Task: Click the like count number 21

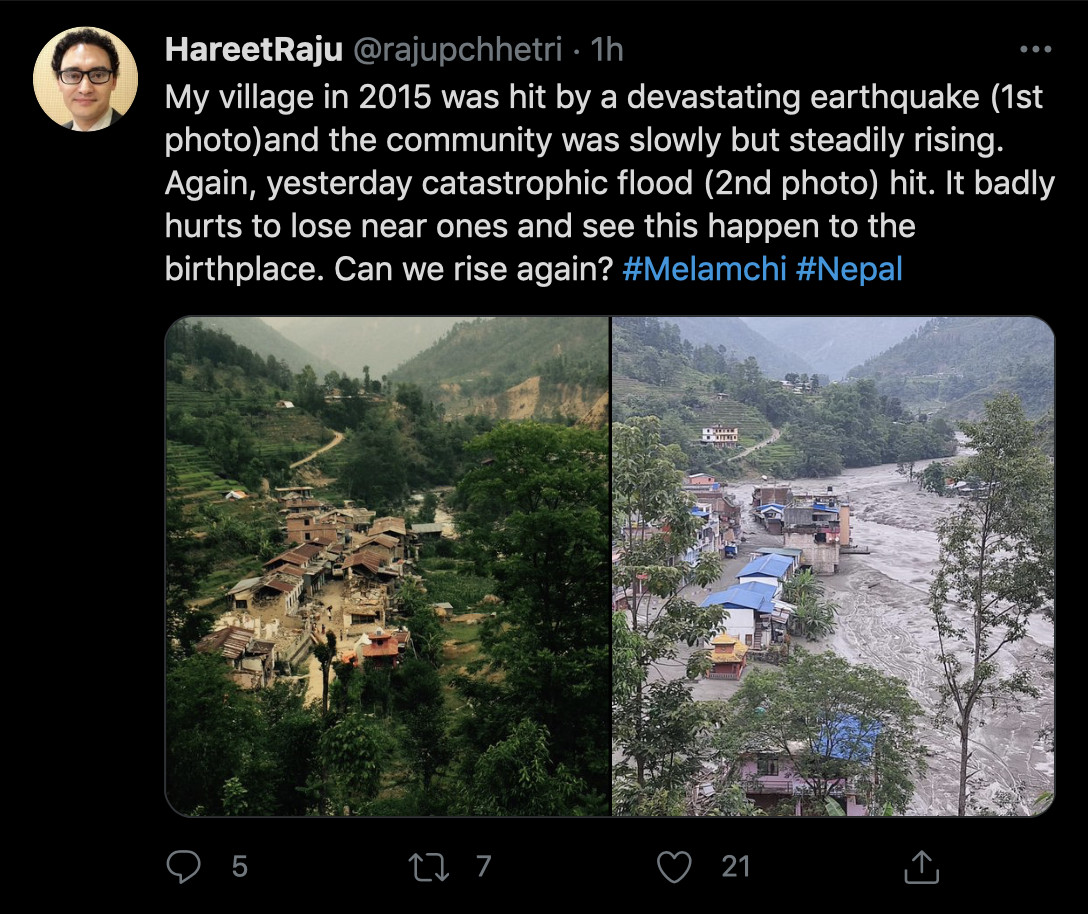Action: click(x=735, y=866)
